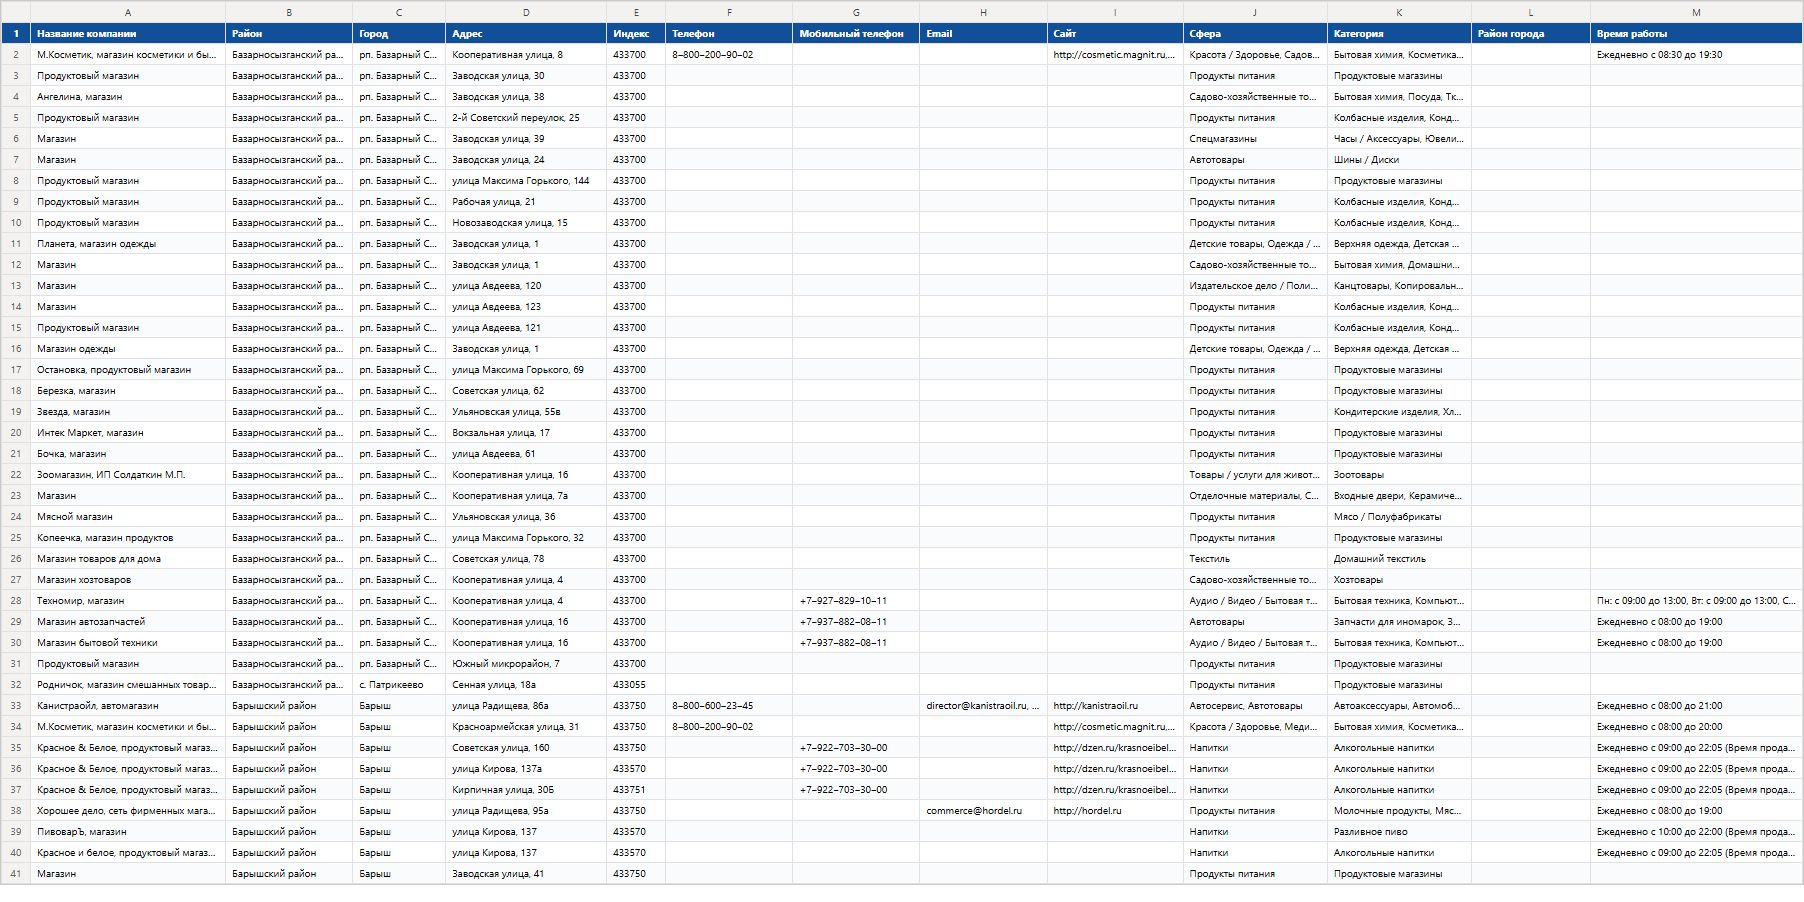Select the category cell 'Шины / Диски'
This screenshot has width=1804, height=902.
[1399, 160]
